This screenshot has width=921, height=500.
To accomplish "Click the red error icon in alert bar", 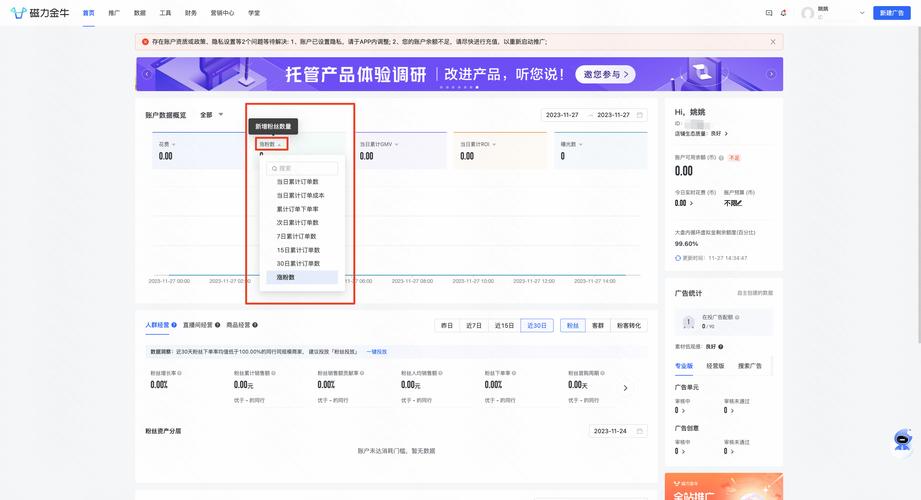I will click(145, 42).
